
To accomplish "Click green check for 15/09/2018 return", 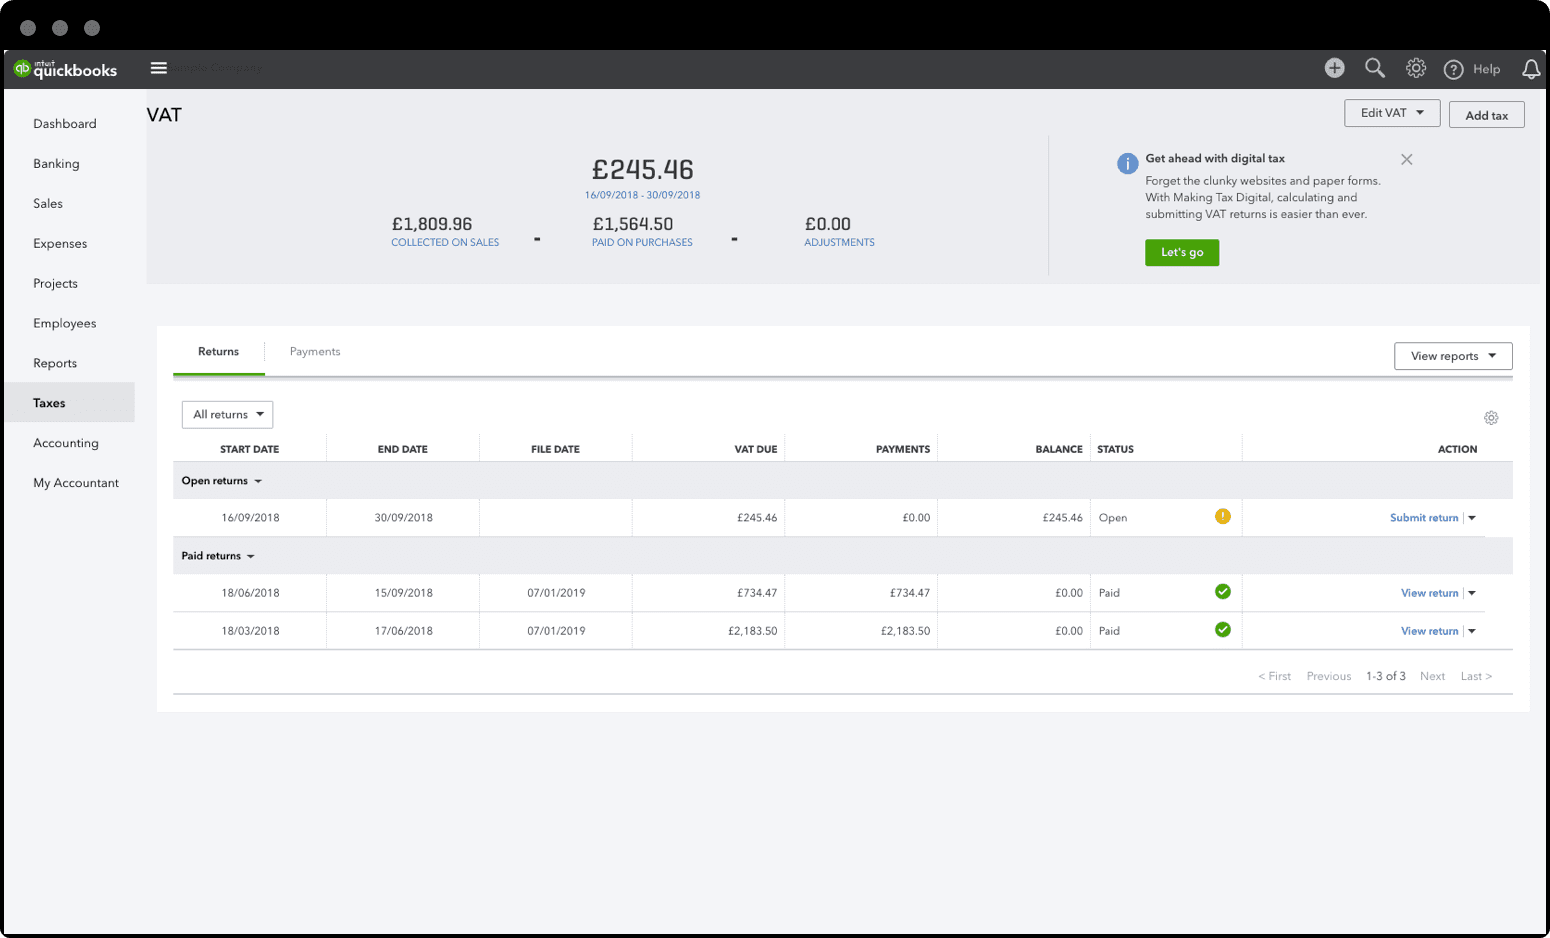I will pyautogui.click(x=1222, y=592).
